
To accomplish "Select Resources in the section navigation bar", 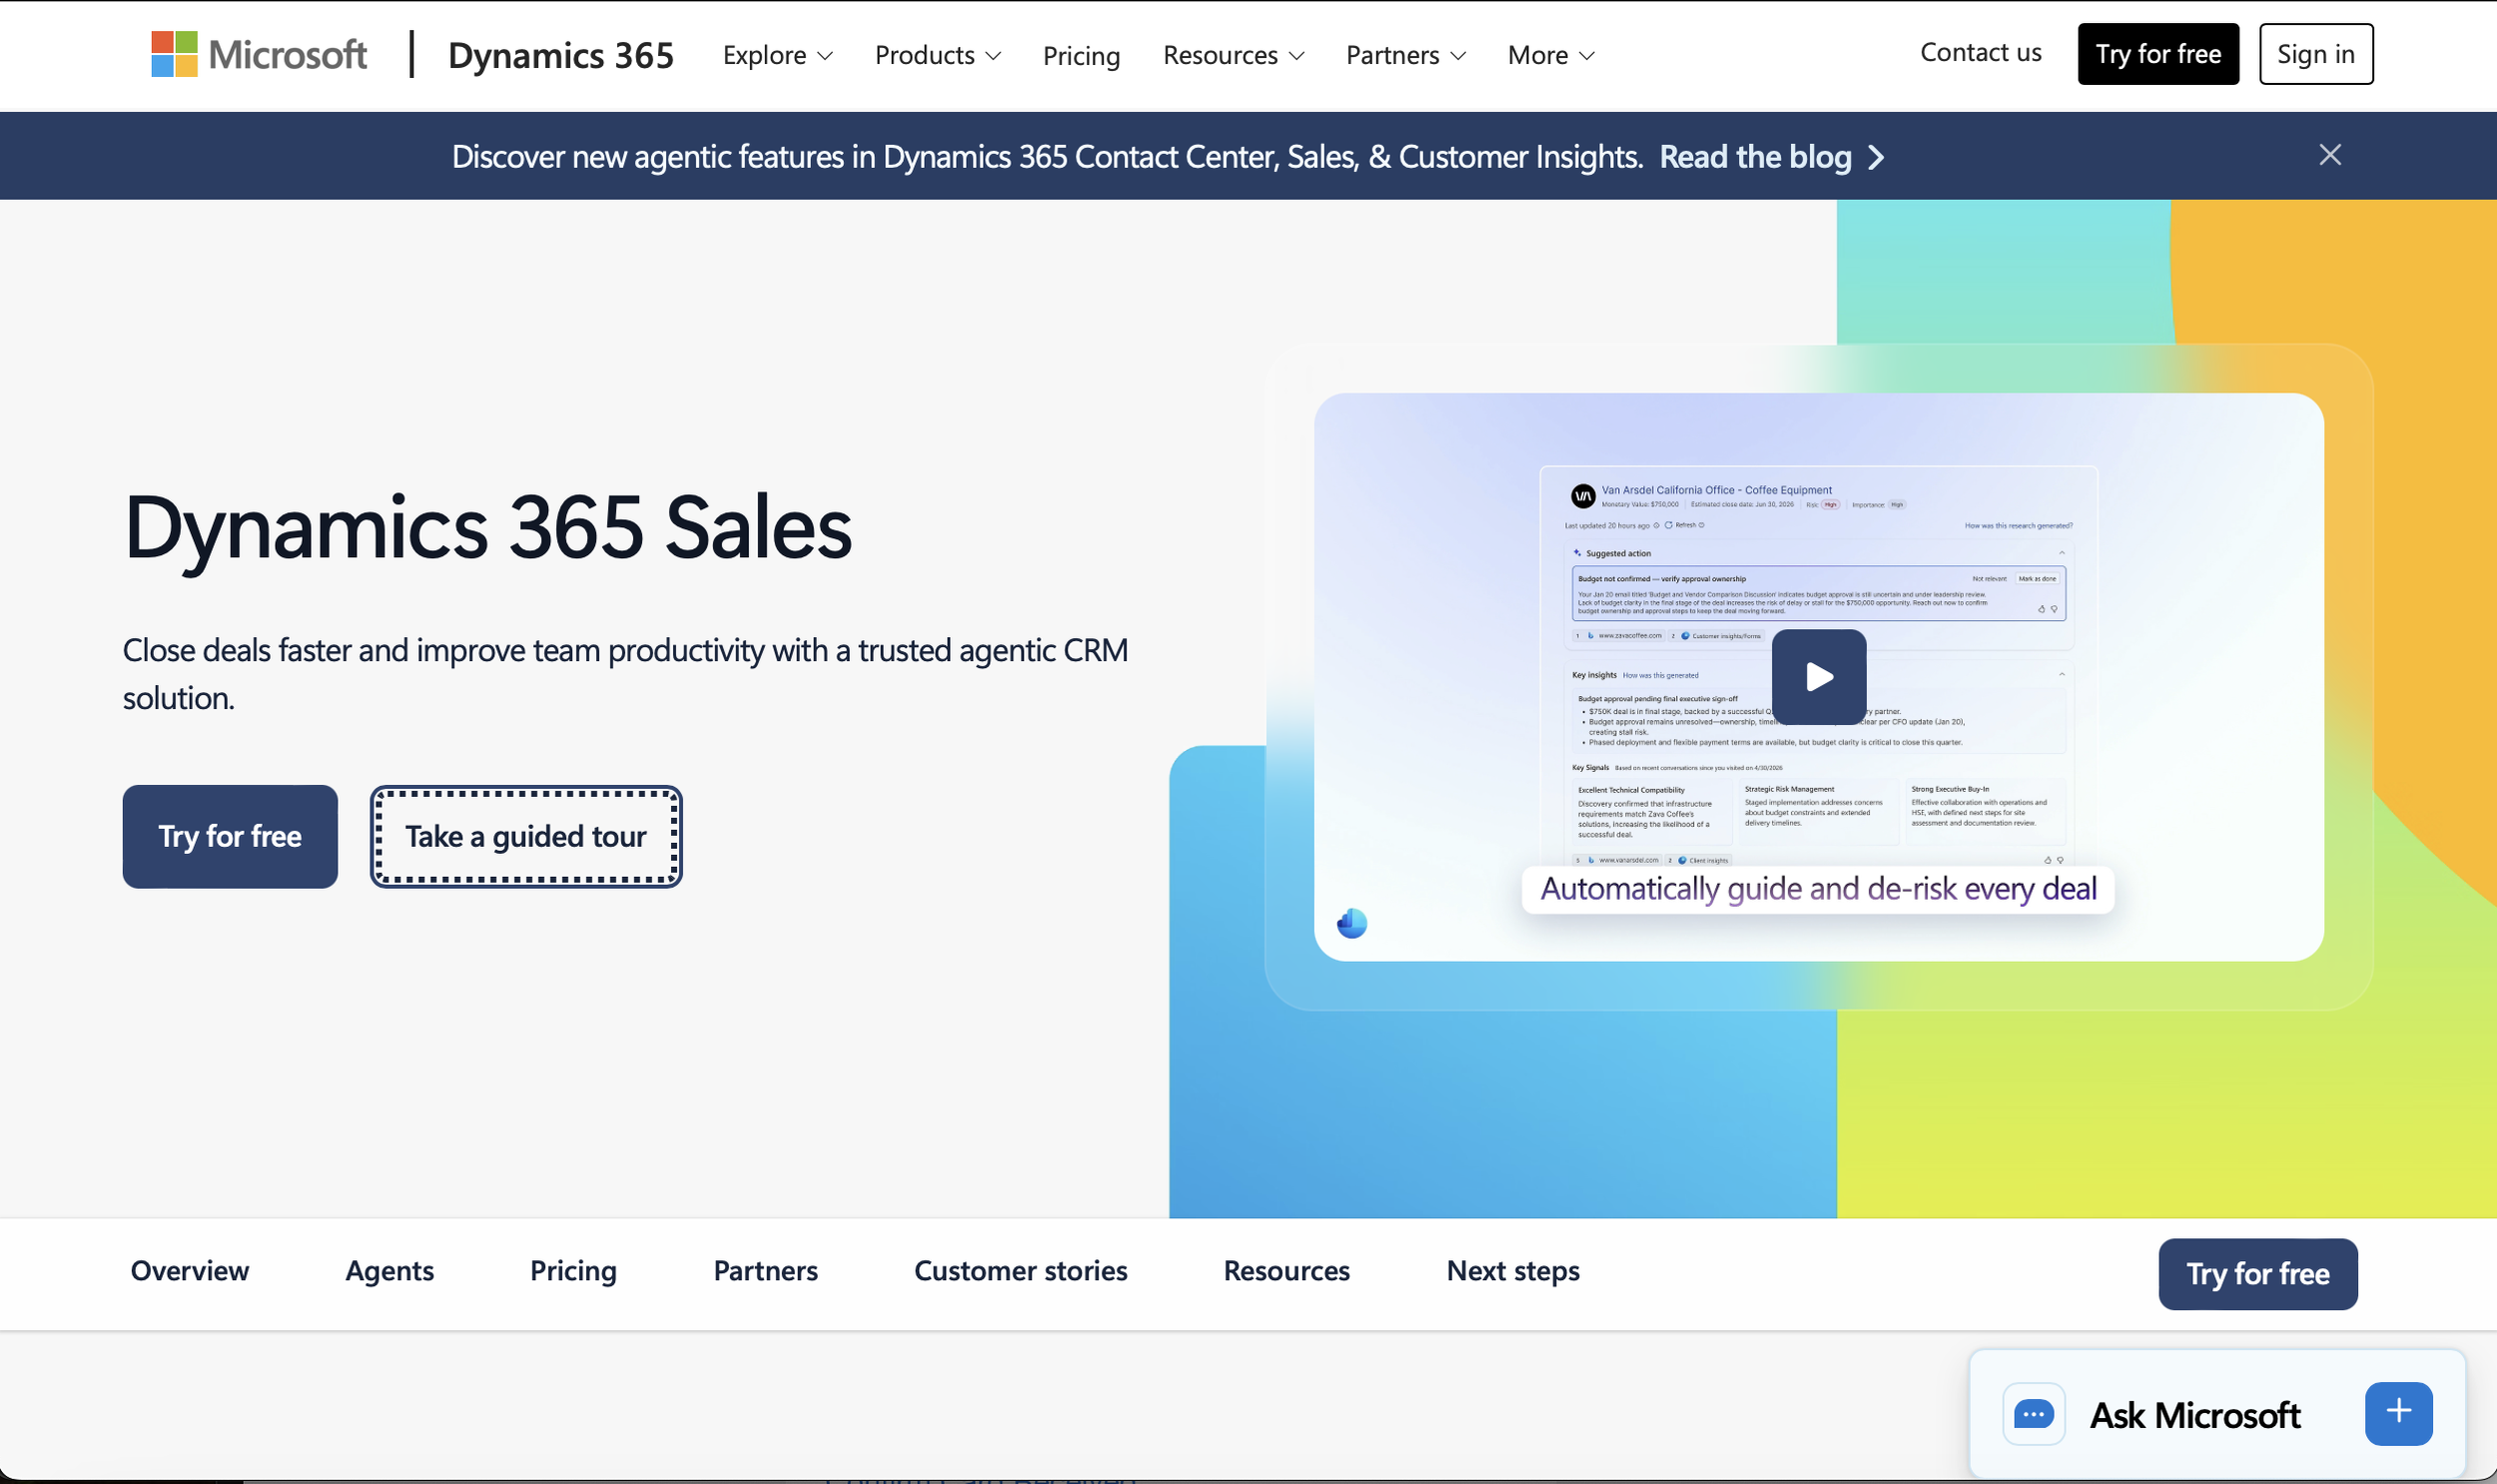I will [x=1286, y=1271].
